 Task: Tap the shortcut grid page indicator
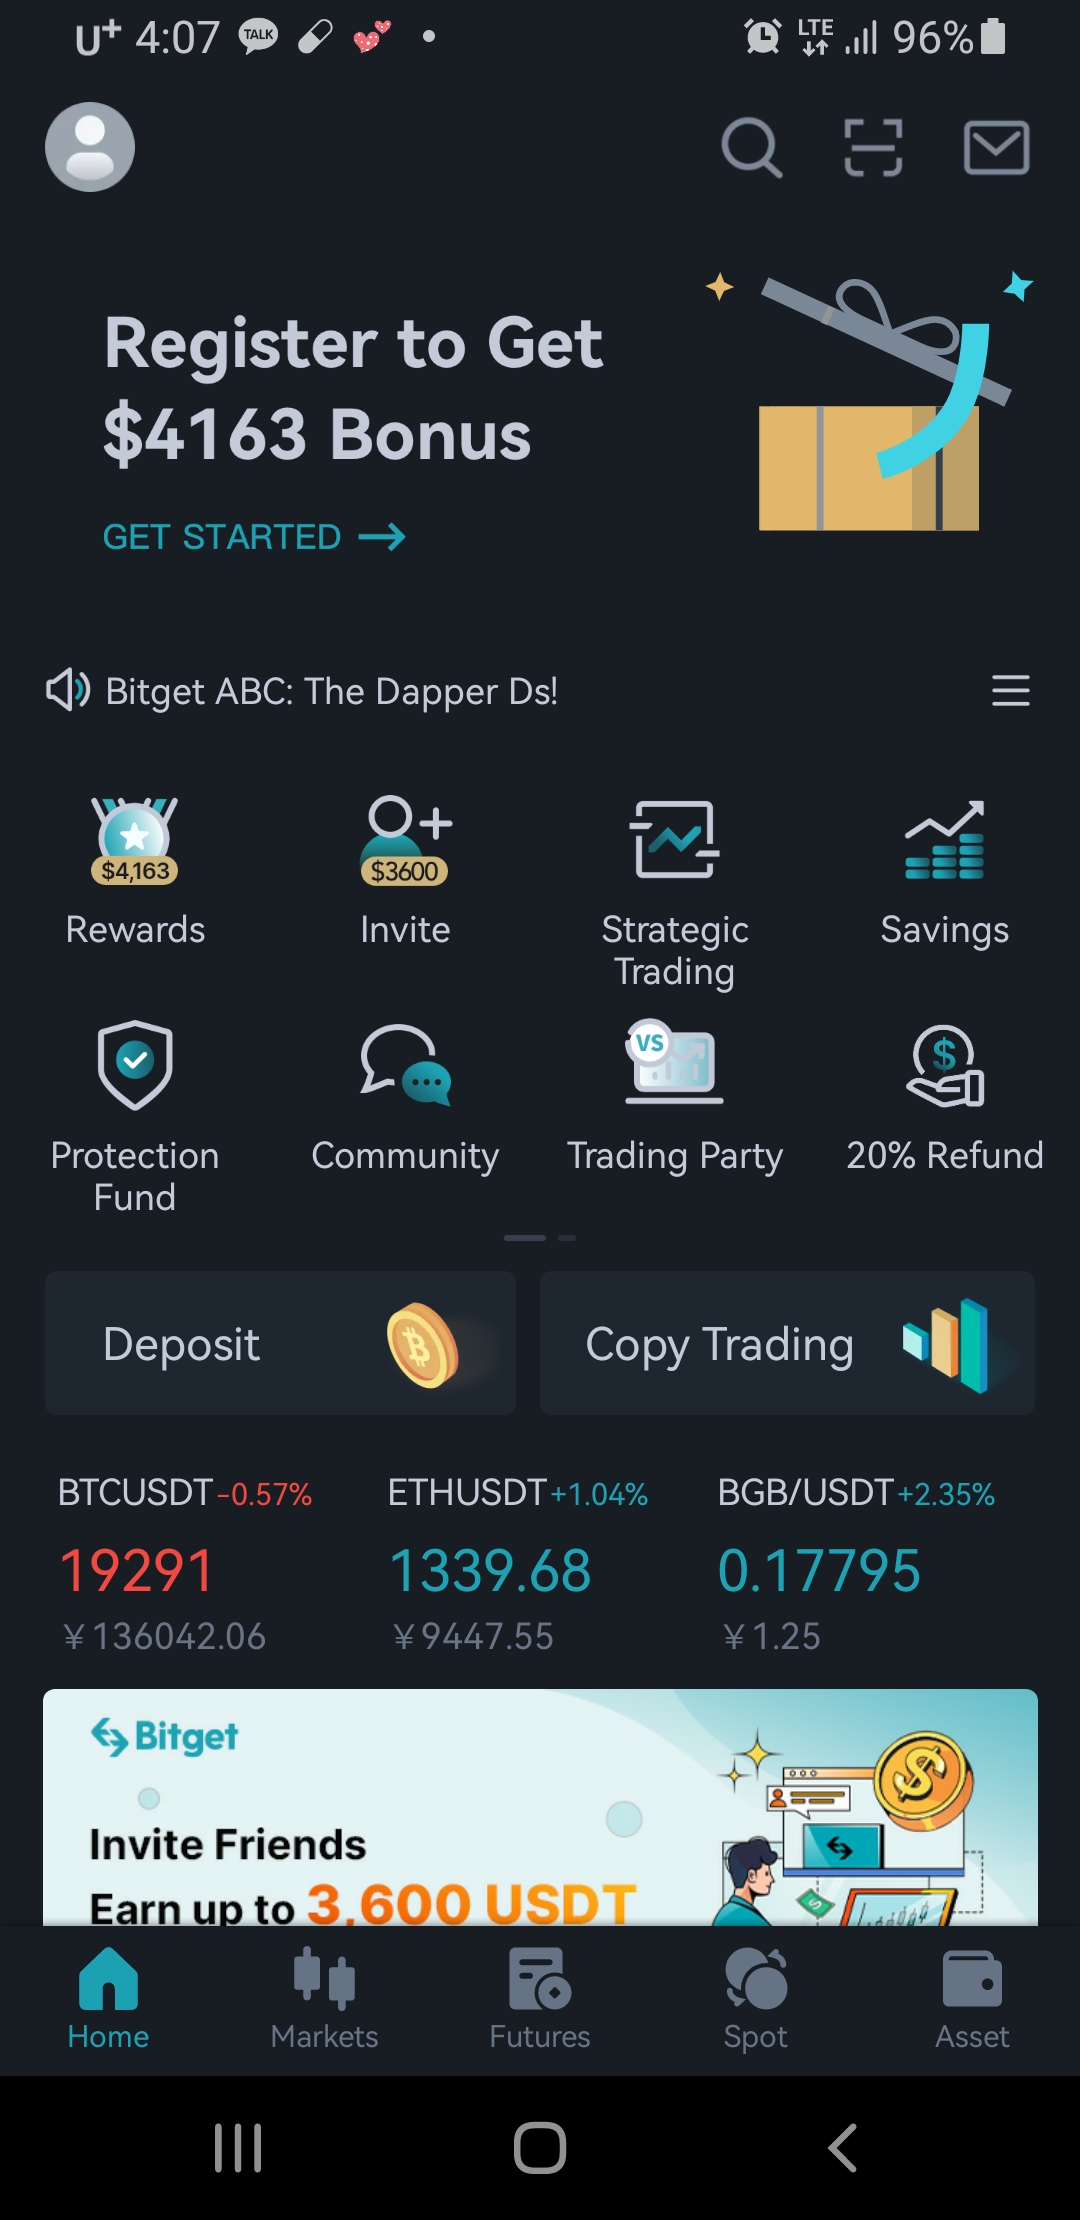coord(540,1238)
